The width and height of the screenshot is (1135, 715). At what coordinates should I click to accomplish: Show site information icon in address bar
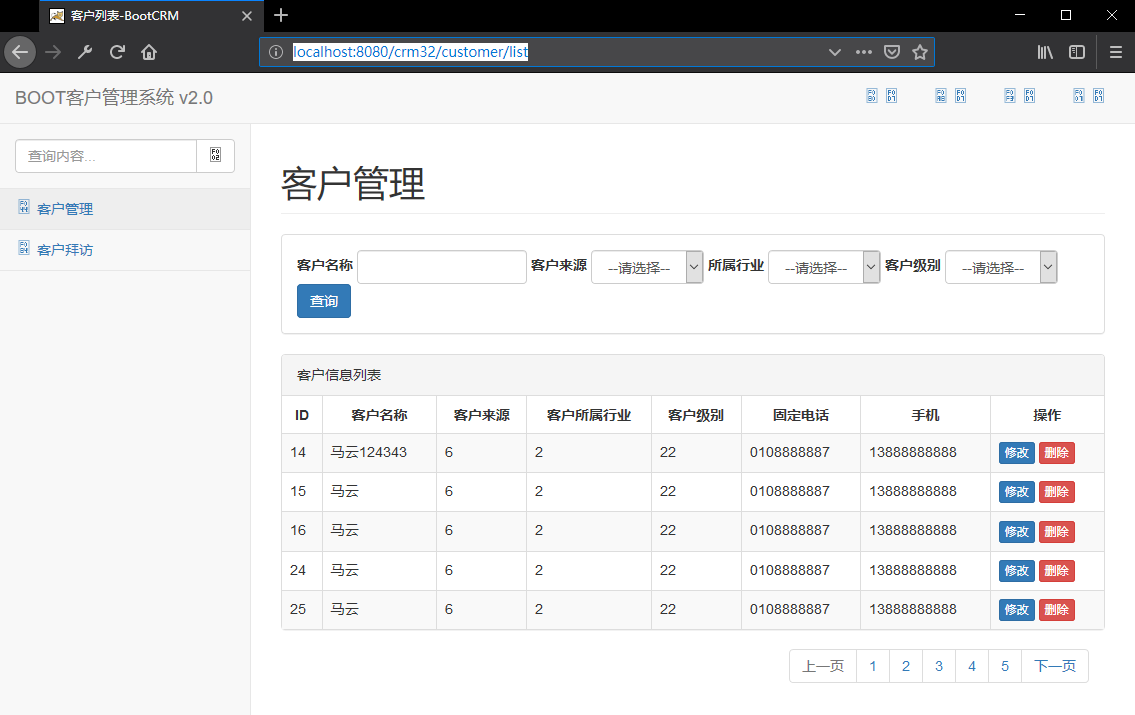point(276,52)
